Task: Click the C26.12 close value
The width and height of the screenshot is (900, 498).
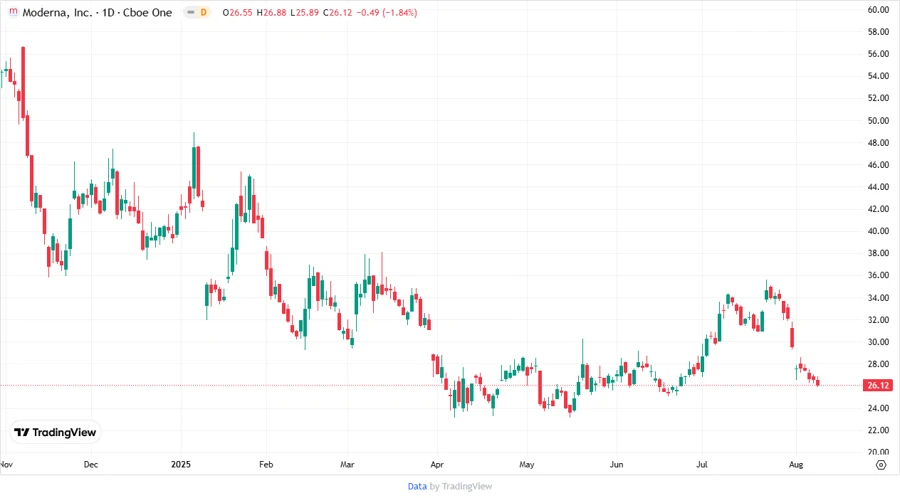Action: (338, 13)
